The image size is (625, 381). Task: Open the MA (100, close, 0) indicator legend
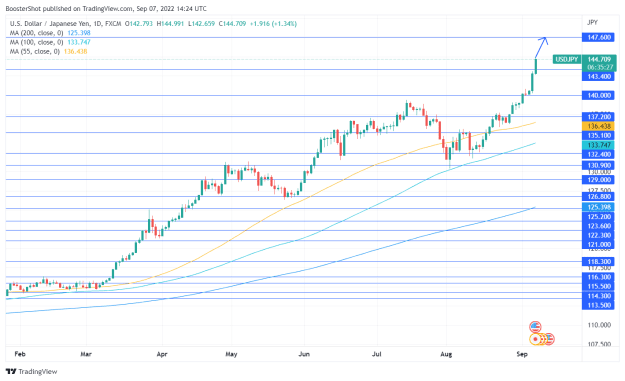(36, 42)
